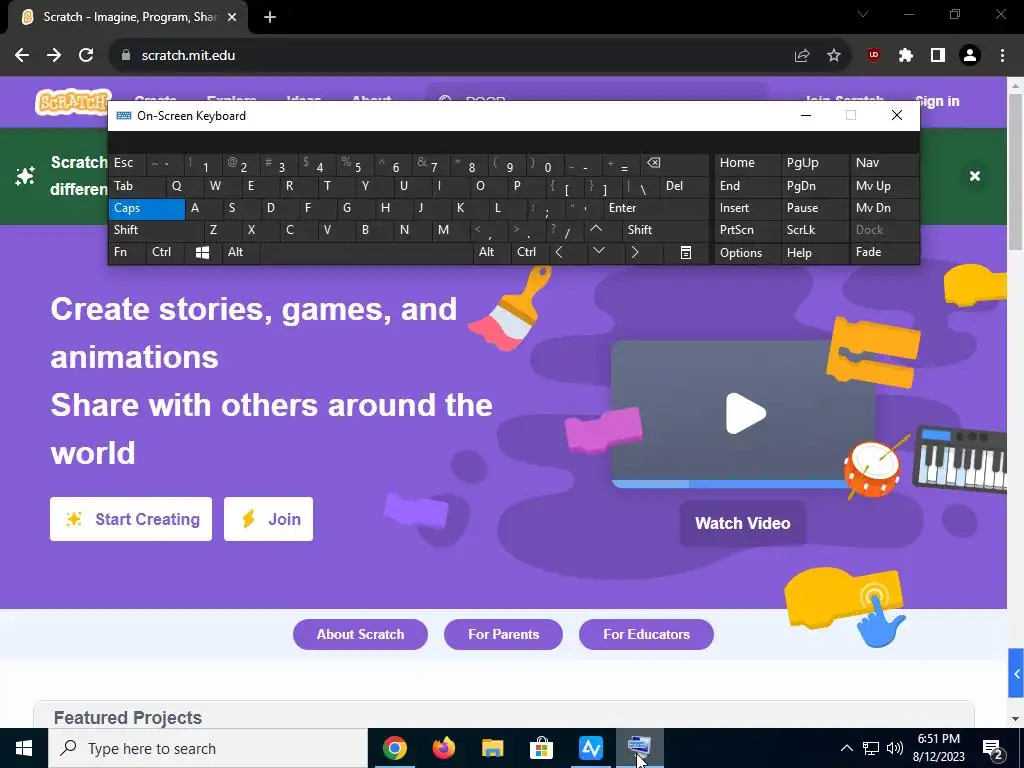Dismiss the green announcement banner
The width and height of the screenshot is (1024, 768).
(975, 176)
